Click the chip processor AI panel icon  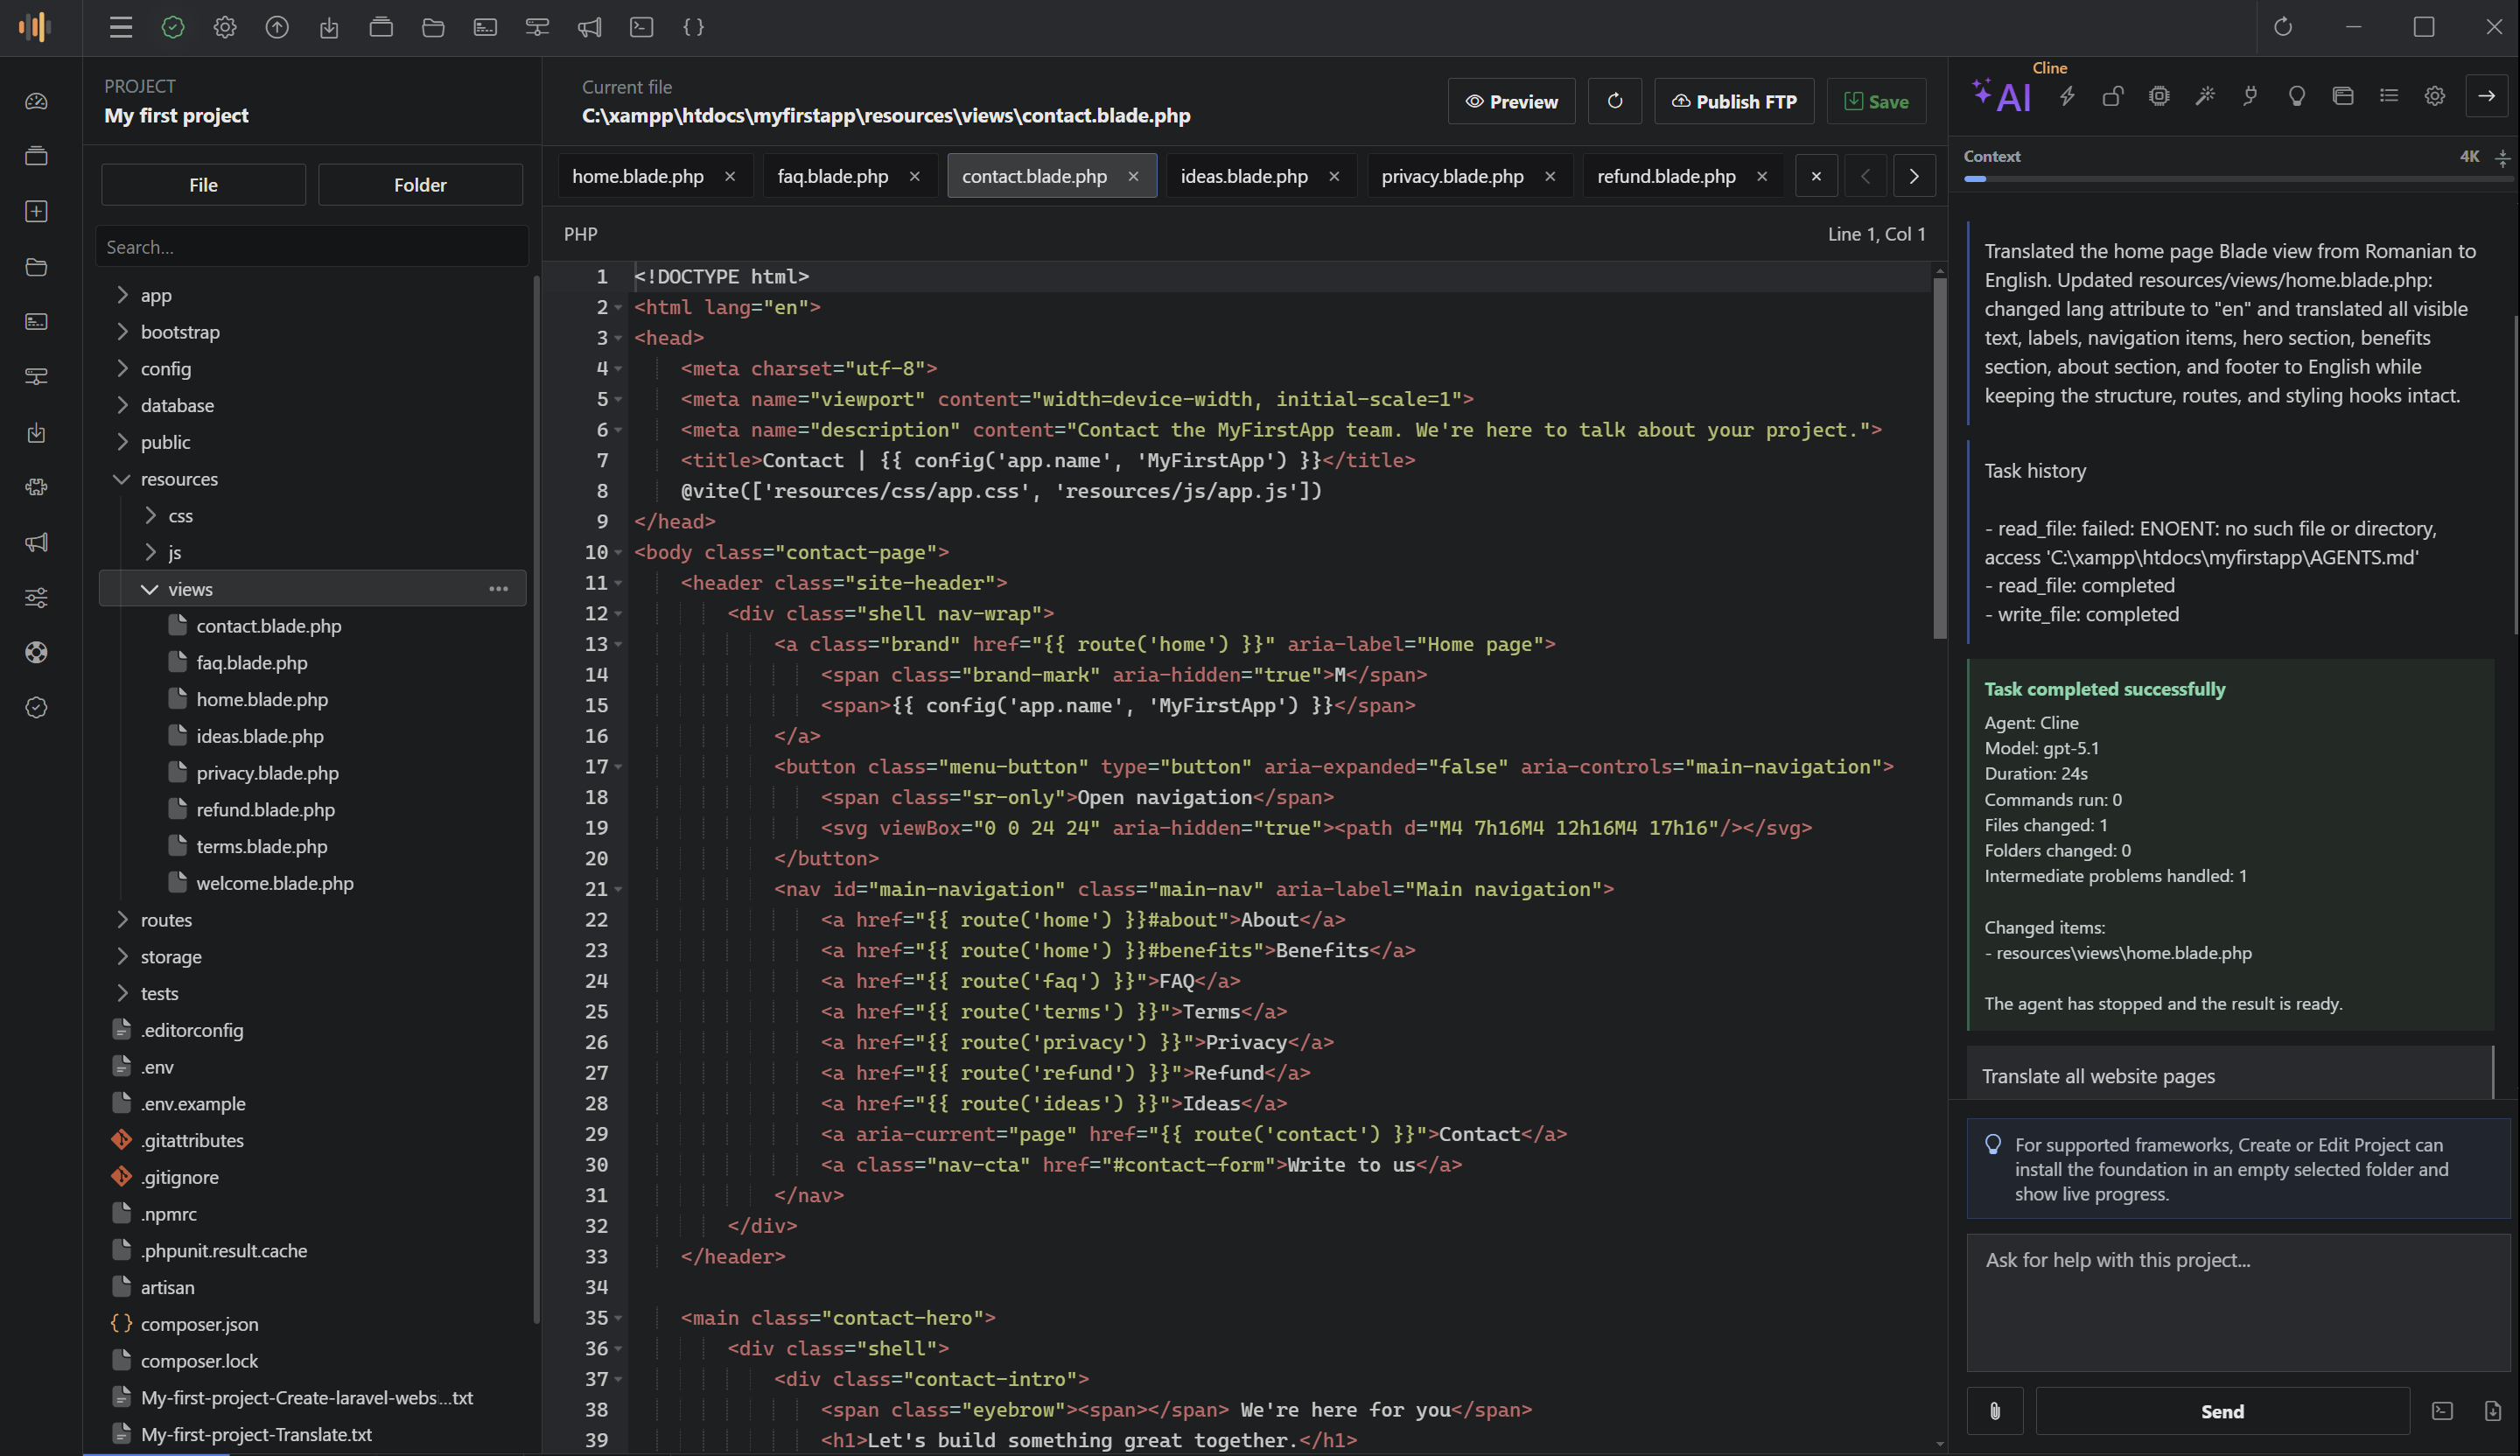pos(2159,96)
